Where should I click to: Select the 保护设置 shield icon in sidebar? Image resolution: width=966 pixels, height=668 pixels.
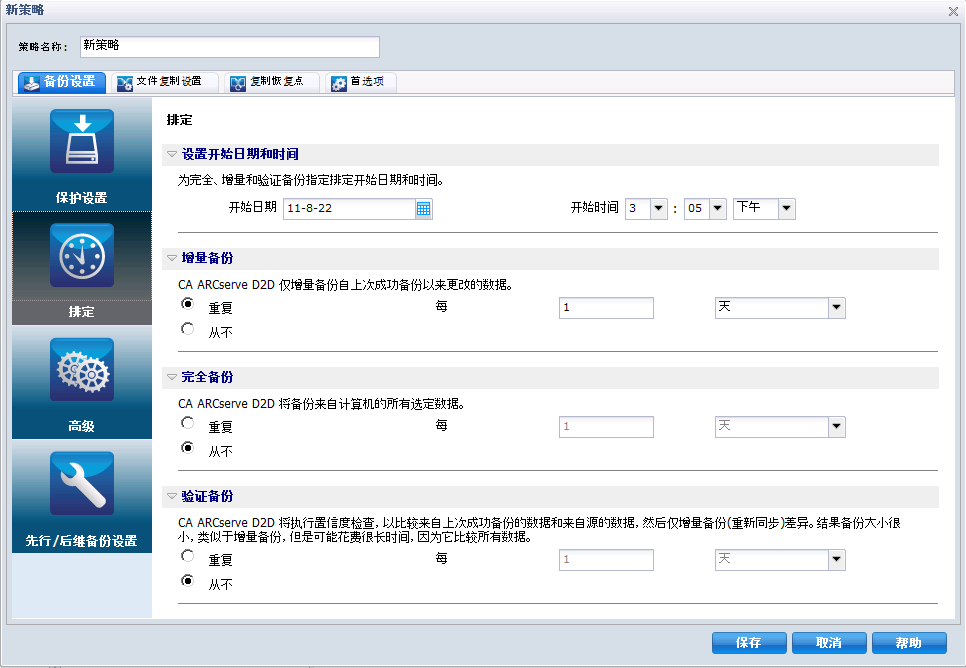click(81, 141)
